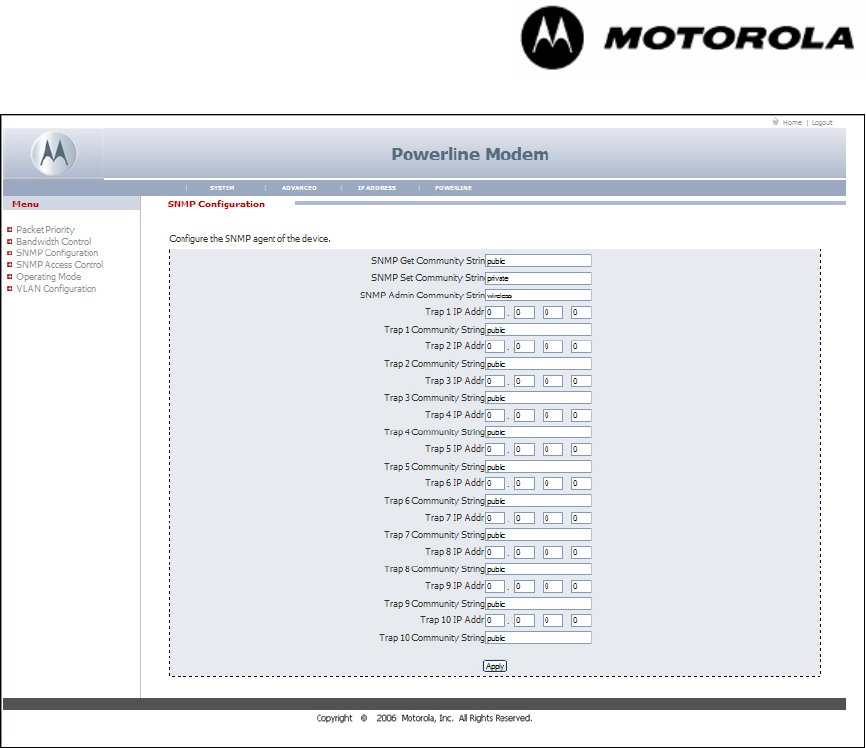The height and width of the screenshot is (748, 866).
Task: Log out via the Logout link
Action: (822, 123)
